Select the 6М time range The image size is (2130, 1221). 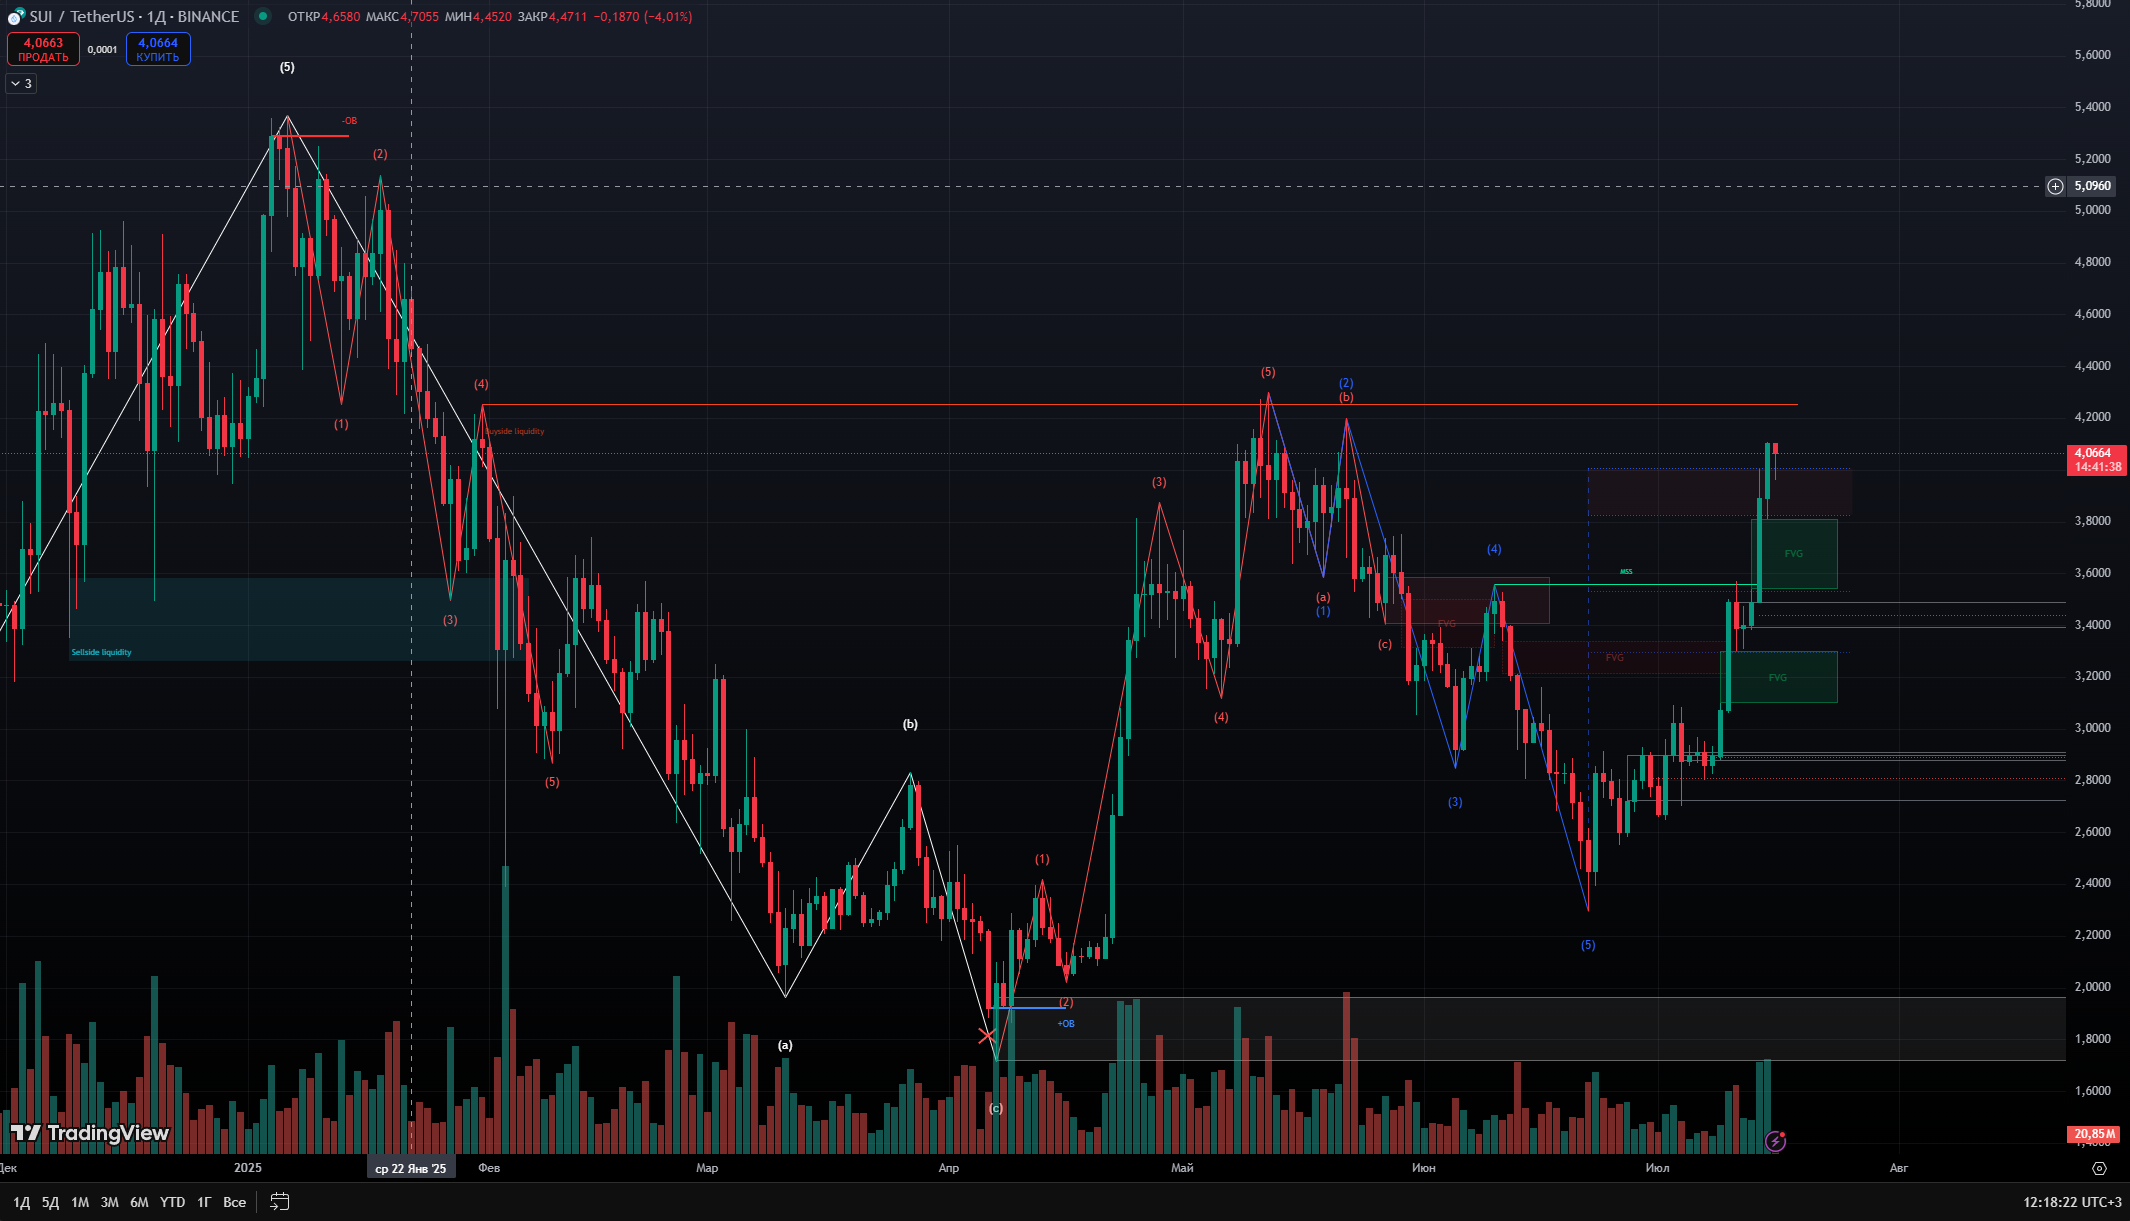[139, 1202]
